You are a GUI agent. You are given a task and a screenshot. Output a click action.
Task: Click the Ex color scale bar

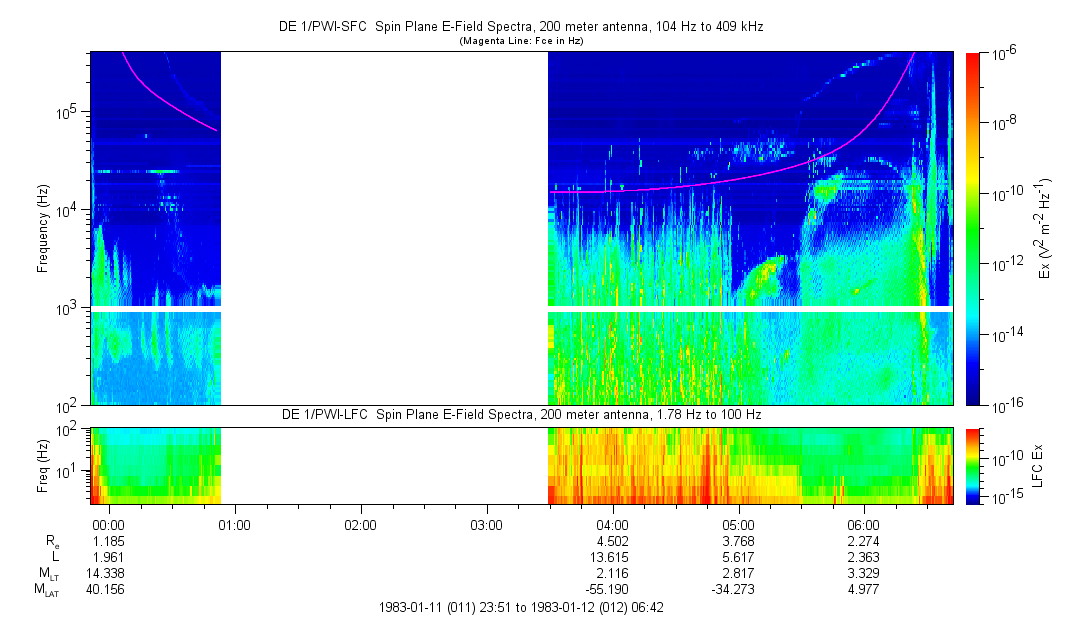coord(972,228)
